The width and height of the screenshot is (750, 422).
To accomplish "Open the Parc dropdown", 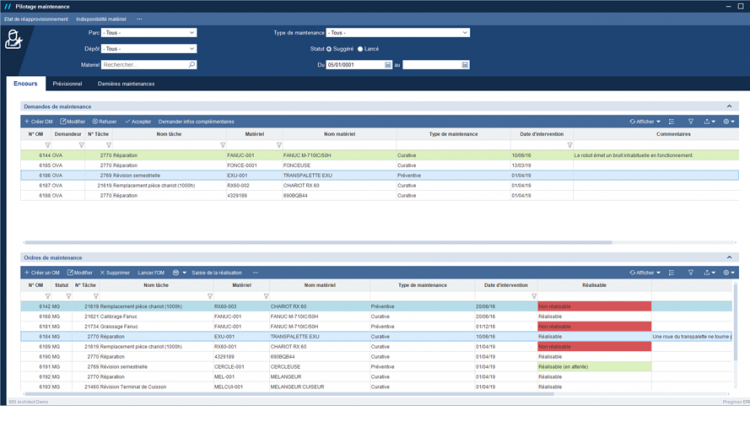I will [148, 32].
